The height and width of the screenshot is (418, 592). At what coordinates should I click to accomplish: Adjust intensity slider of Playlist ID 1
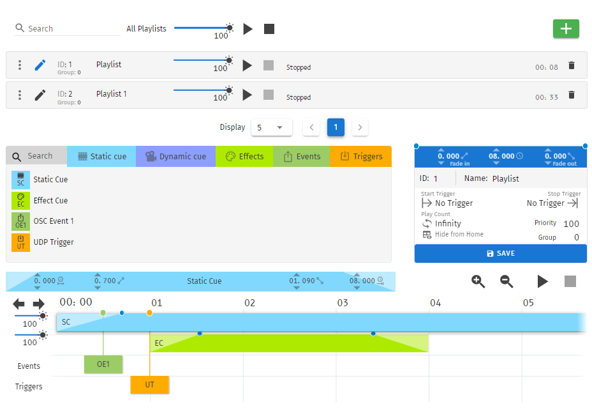click(203, 60)
